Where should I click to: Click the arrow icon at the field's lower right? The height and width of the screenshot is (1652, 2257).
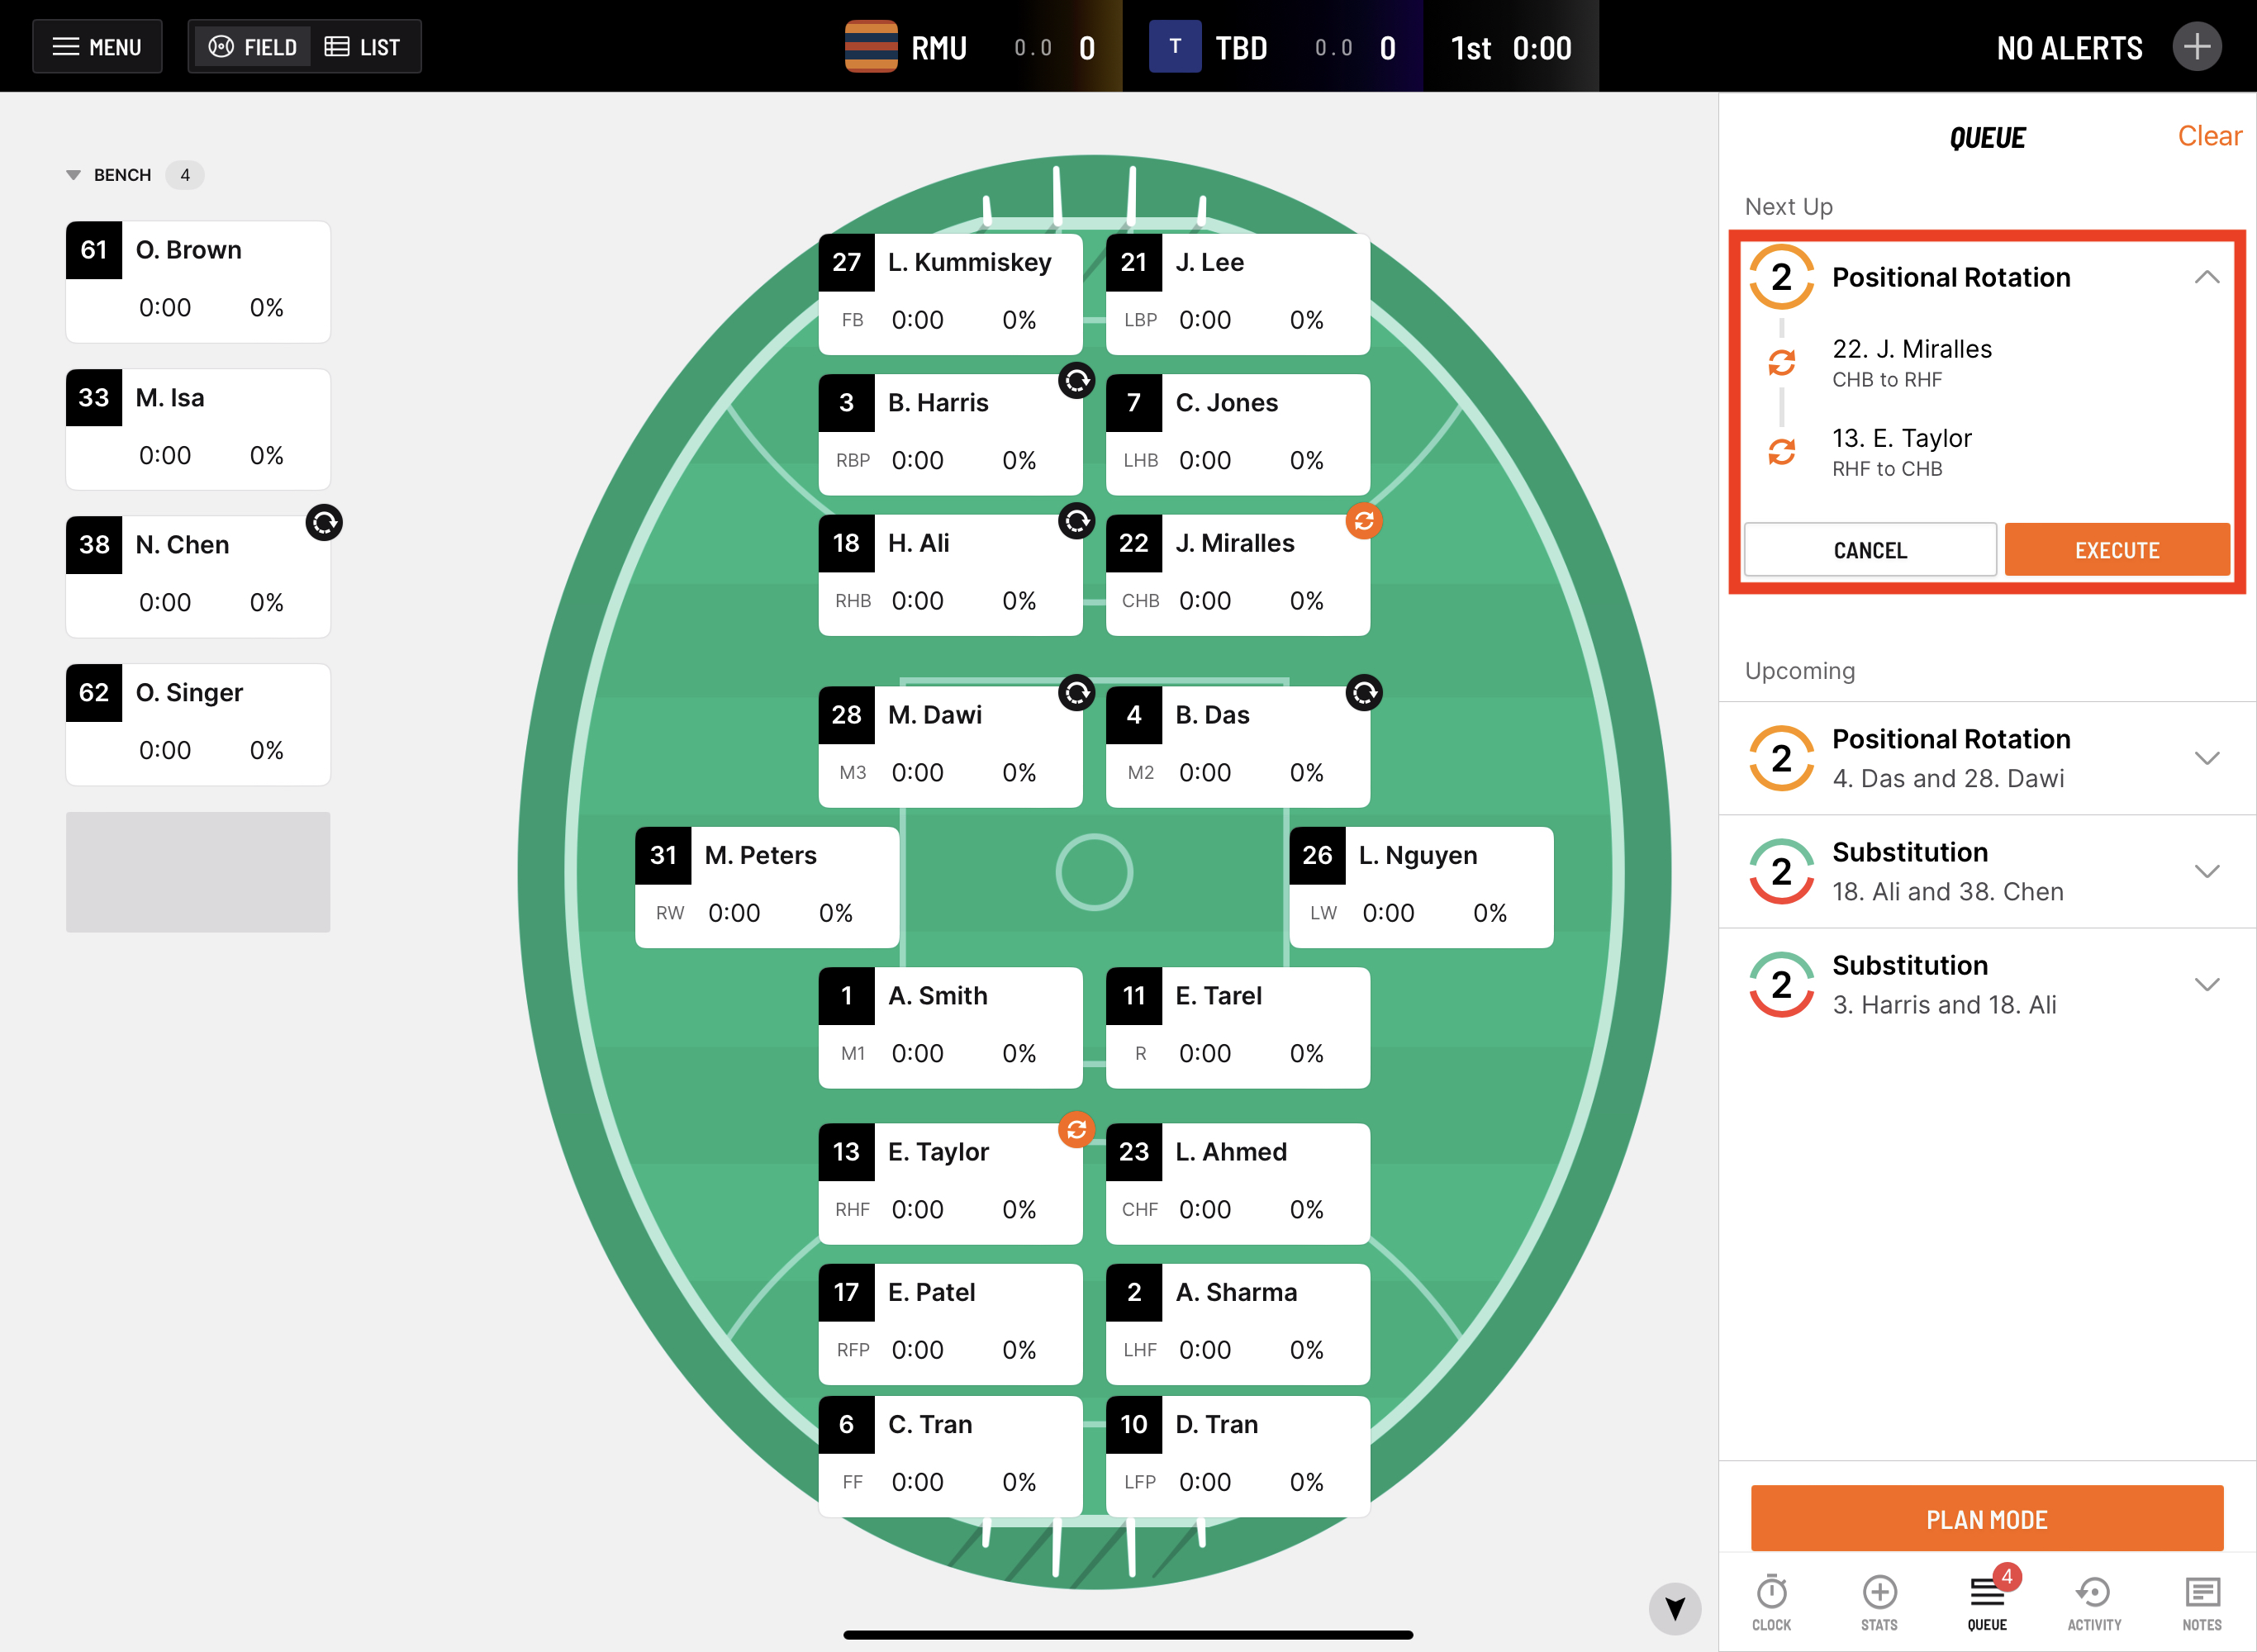pyautogui.click(x=1675, y=1608)
